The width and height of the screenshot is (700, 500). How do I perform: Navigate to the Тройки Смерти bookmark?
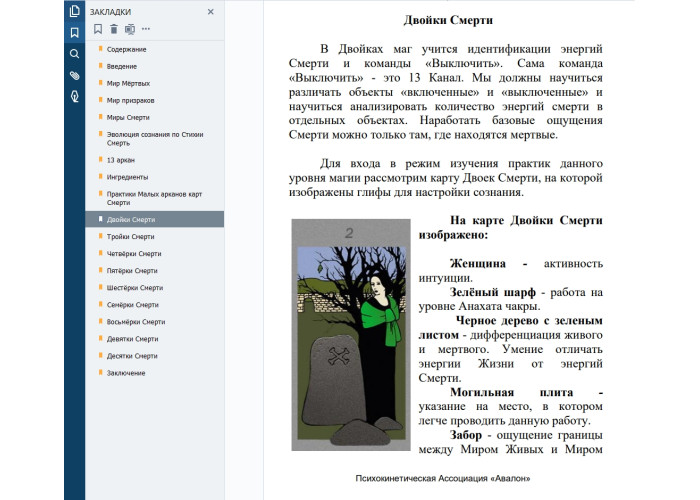click(x=131, y=237)
